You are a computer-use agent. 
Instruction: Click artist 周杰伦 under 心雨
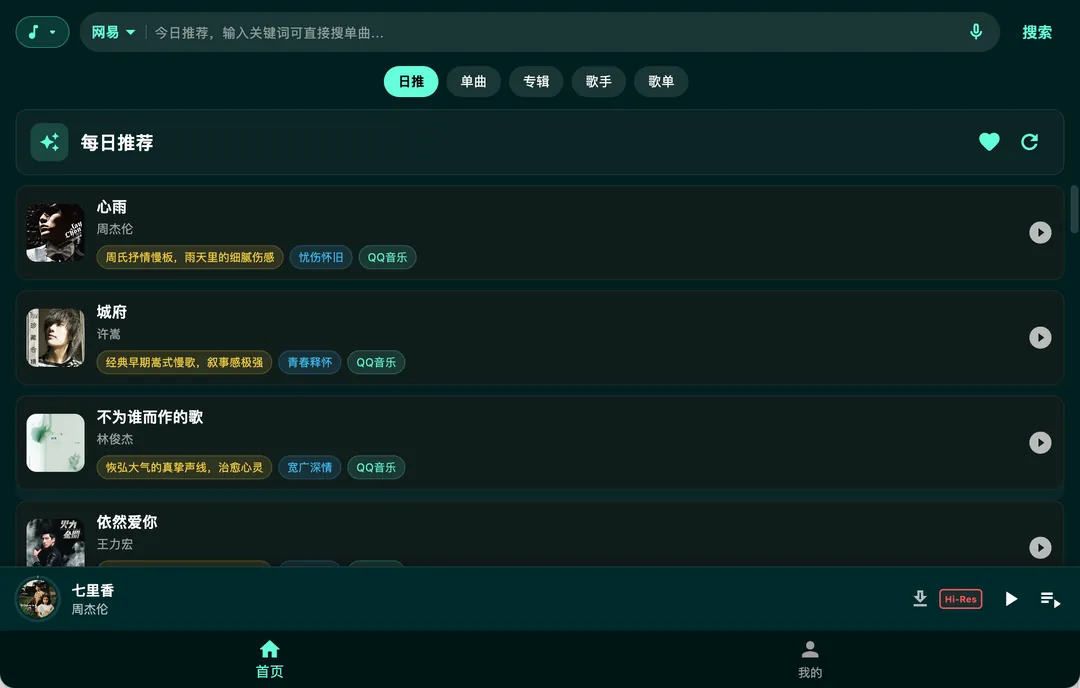pos(114,229)
